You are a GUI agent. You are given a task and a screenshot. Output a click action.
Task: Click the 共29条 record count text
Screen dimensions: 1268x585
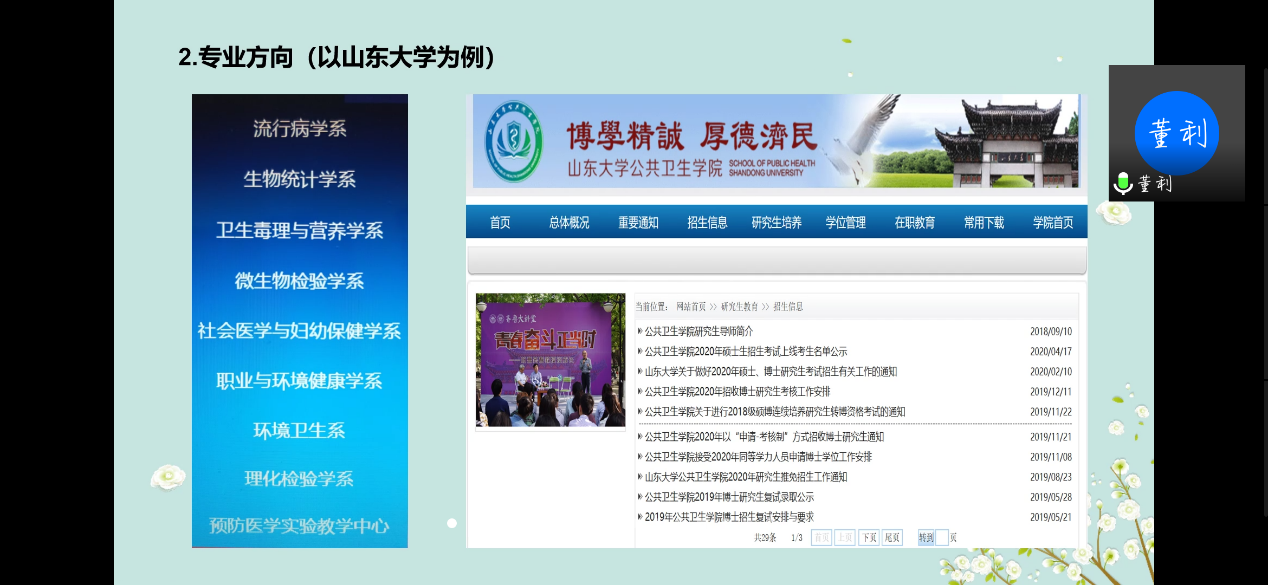[x=766, y=538]
